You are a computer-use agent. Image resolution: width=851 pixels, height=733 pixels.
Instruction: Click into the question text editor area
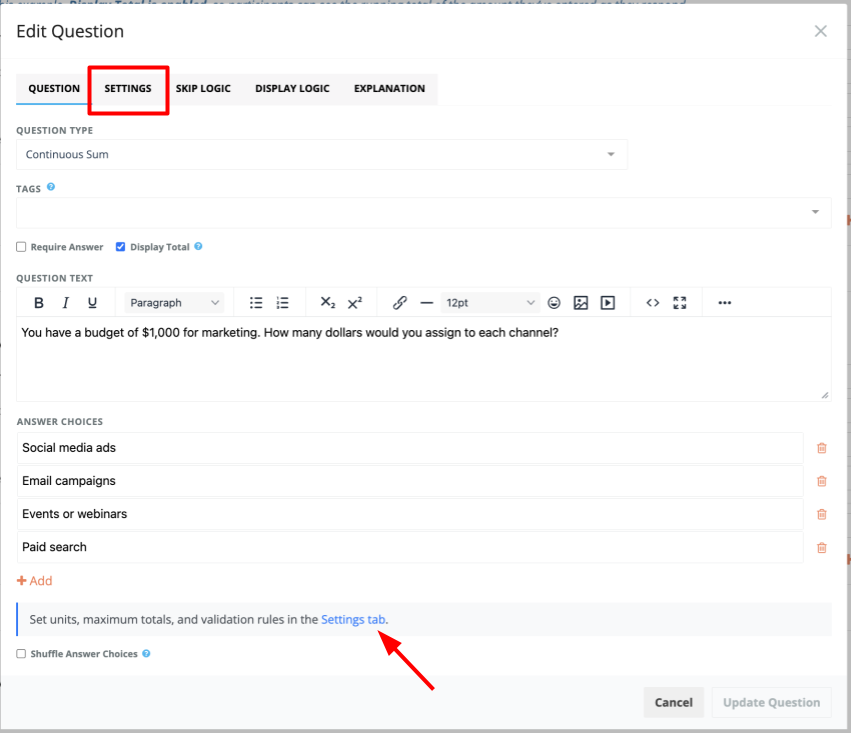424,359
